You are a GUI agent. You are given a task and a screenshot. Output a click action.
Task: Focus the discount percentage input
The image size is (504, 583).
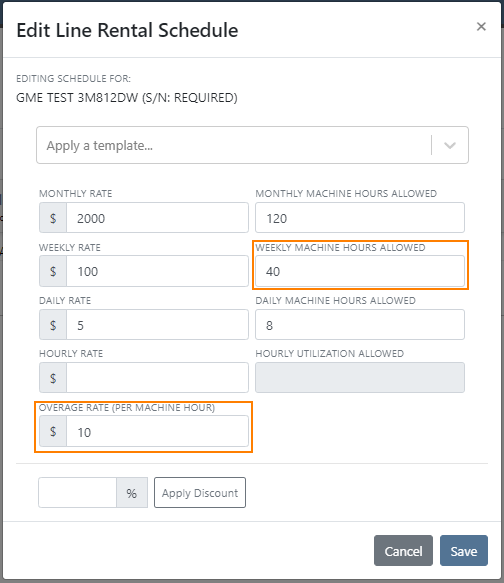[78, 493]
